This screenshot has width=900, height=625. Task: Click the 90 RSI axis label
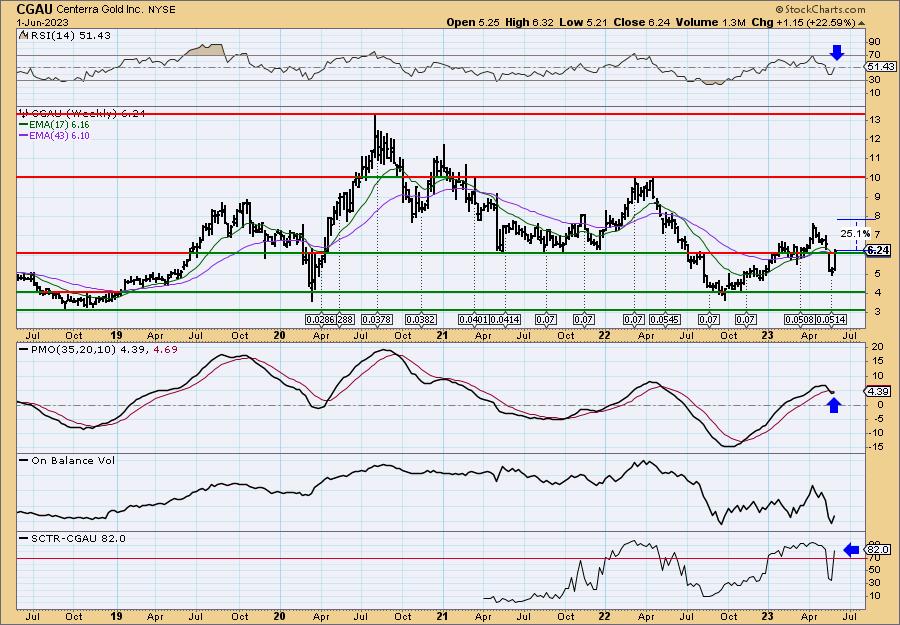[874, 42]
